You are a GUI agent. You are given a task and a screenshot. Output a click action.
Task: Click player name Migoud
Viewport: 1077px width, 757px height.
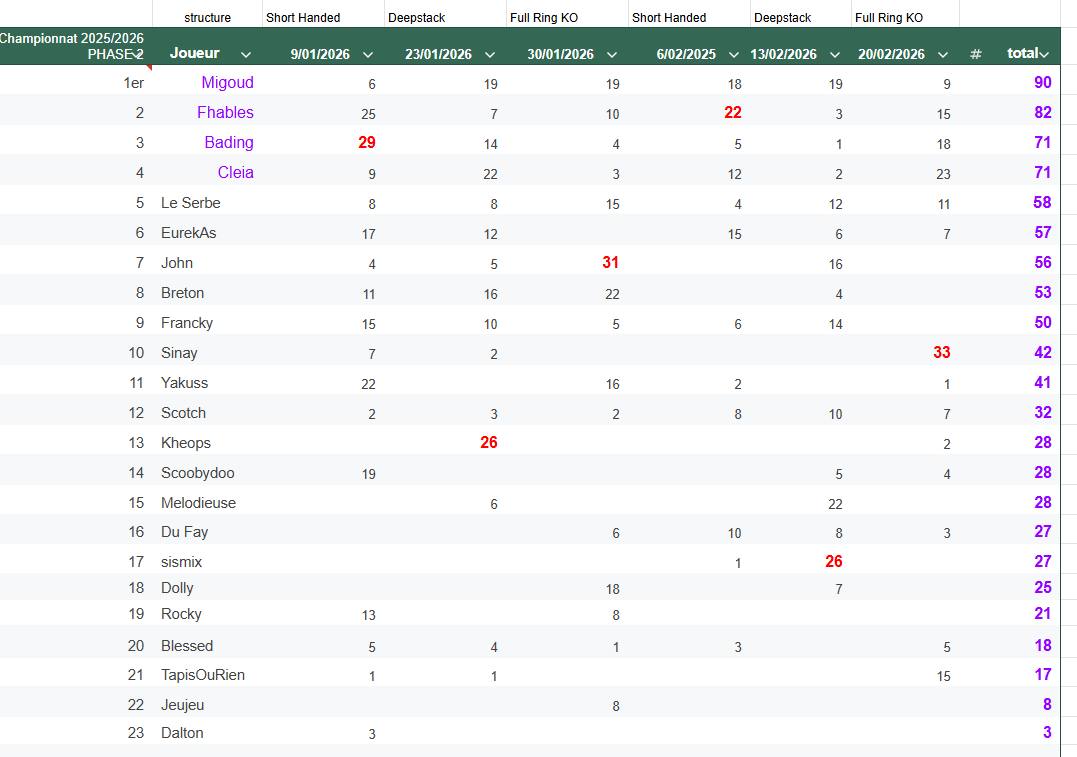point(227,82)
